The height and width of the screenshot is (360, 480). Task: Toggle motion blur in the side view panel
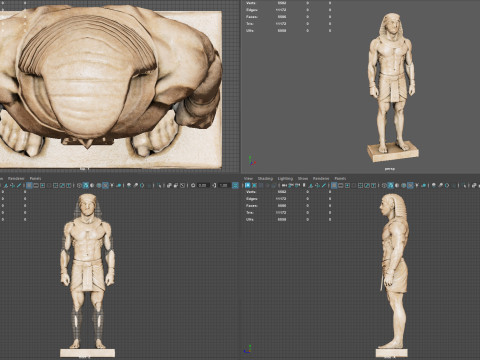coord(440,185)
